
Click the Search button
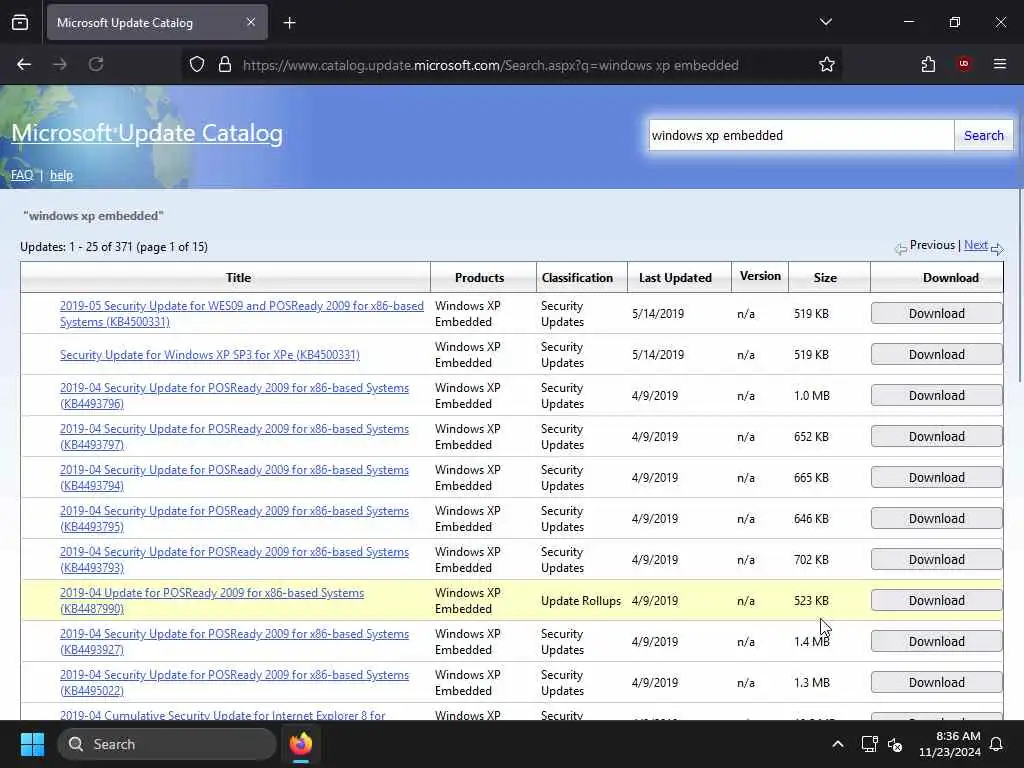pyautogui.click(x=984, y=135)
